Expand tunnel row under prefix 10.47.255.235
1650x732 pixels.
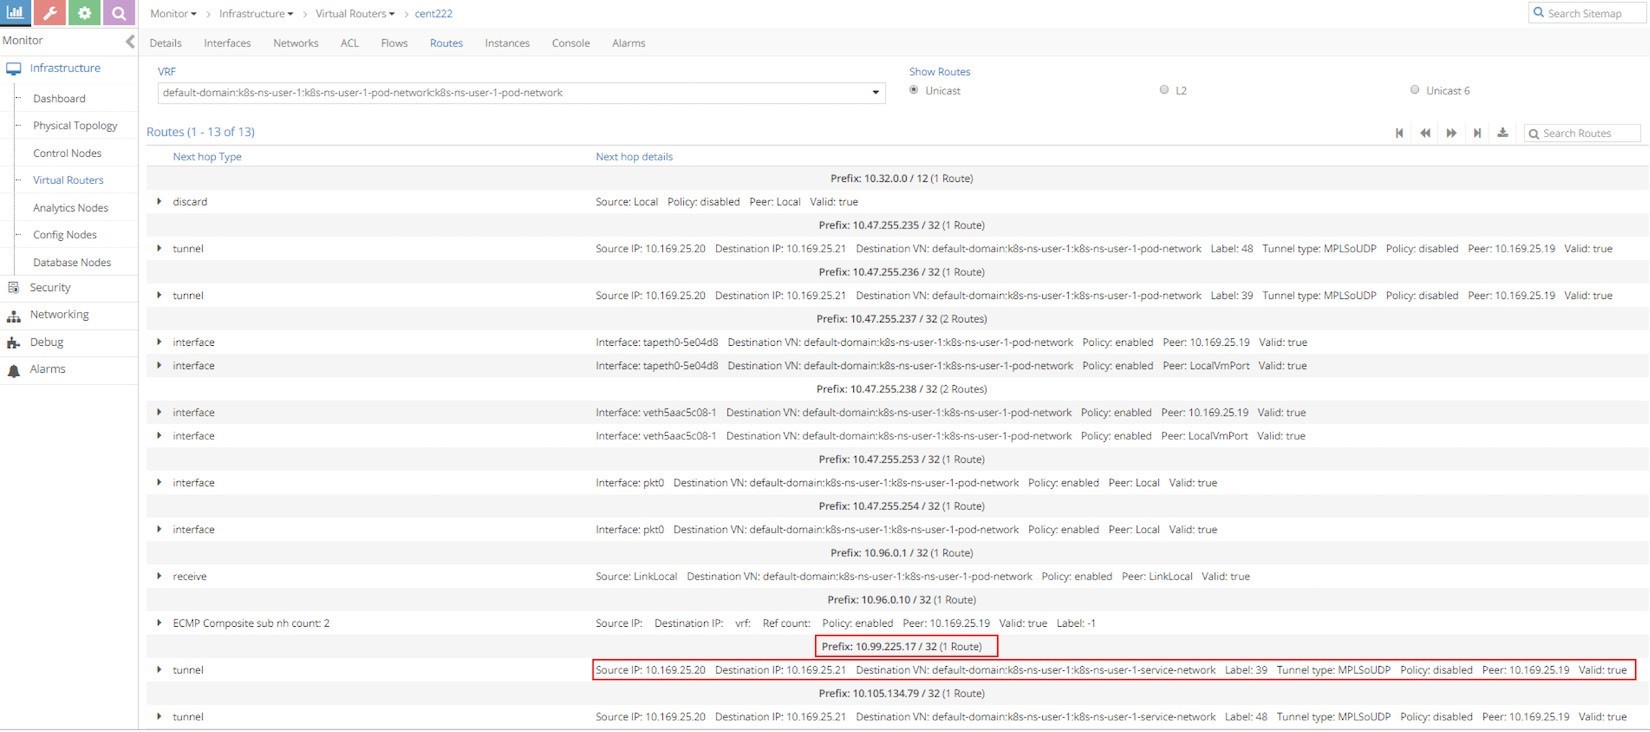coord(159,249)
